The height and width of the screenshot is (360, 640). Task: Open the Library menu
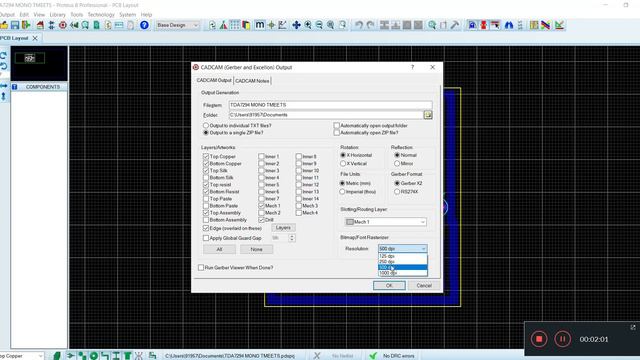58,15
